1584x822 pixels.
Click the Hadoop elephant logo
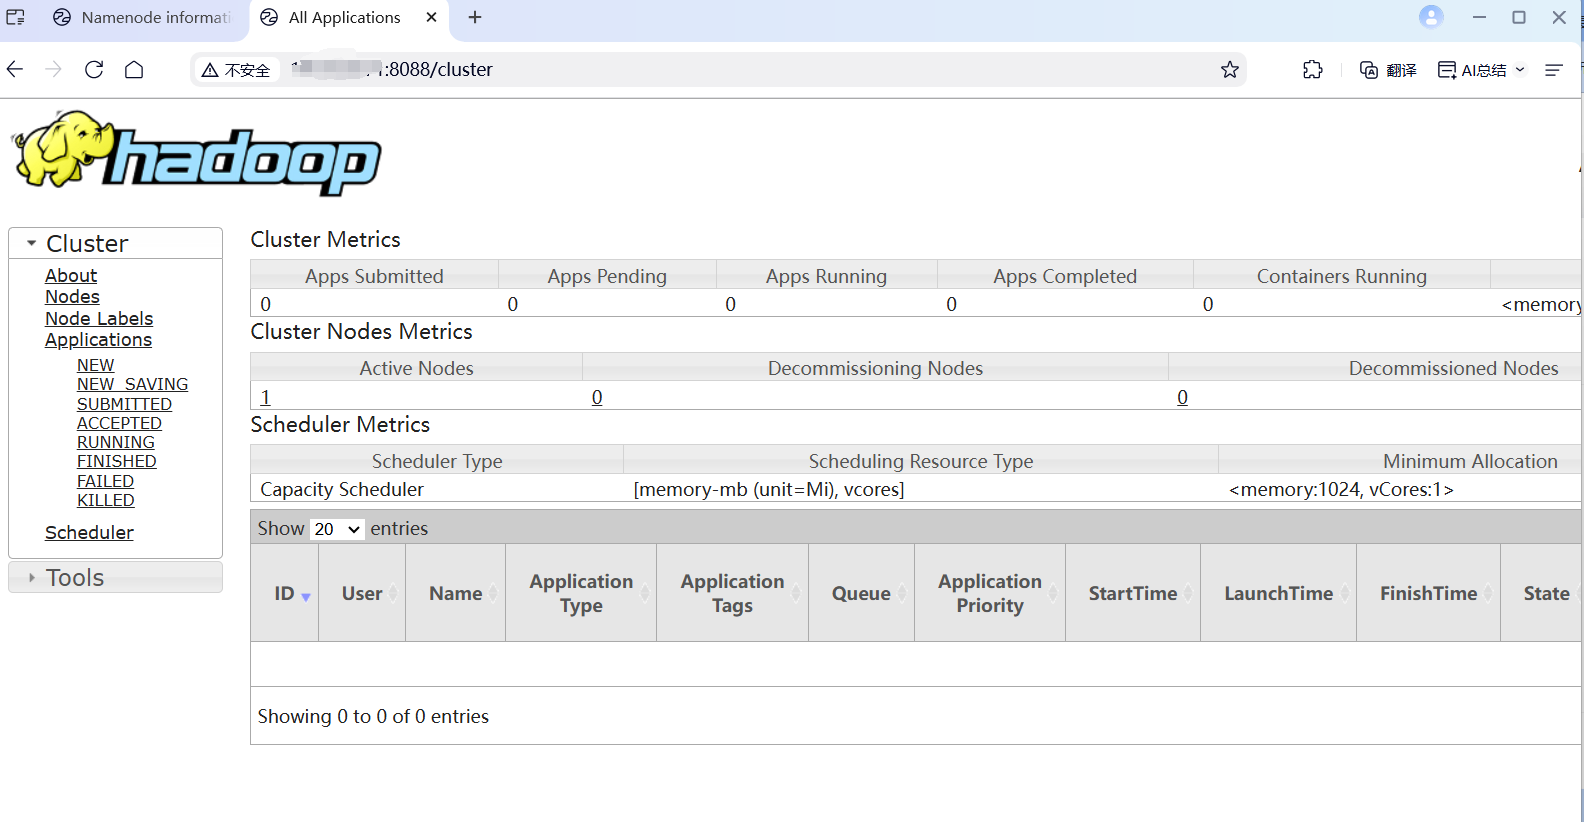(196, 153)
